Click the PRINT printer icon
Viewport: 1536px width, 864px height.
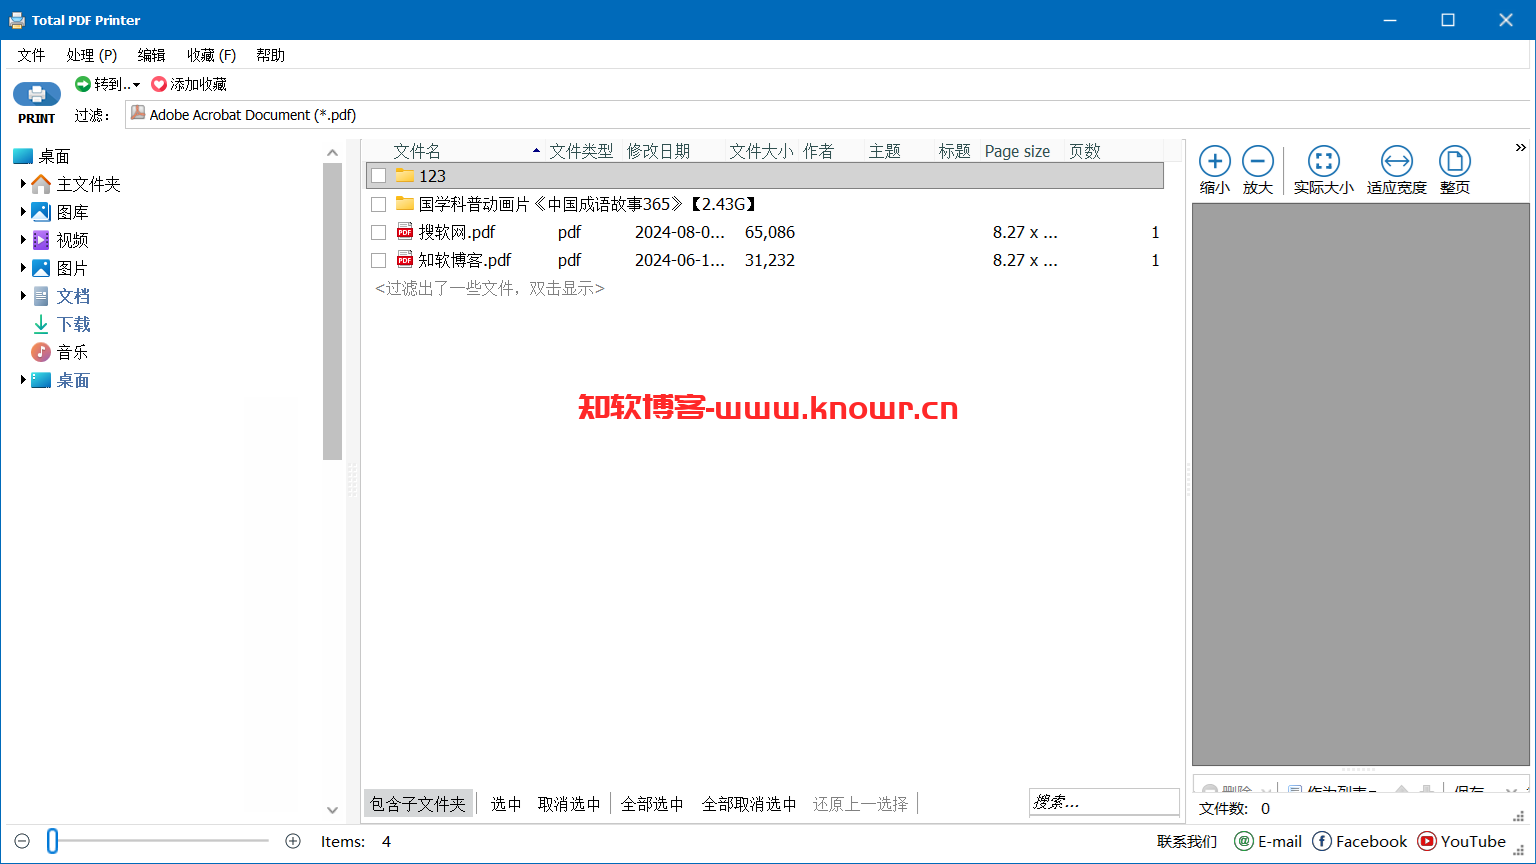(37, 94)
